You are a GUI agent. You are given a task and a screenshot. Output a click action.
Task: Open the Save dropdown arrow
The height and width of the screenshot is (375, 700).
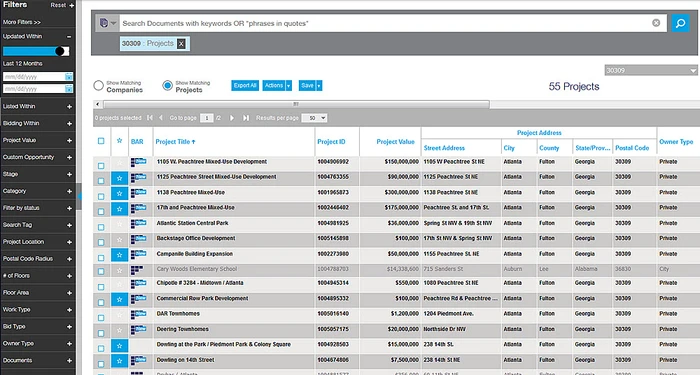point(319,85)
